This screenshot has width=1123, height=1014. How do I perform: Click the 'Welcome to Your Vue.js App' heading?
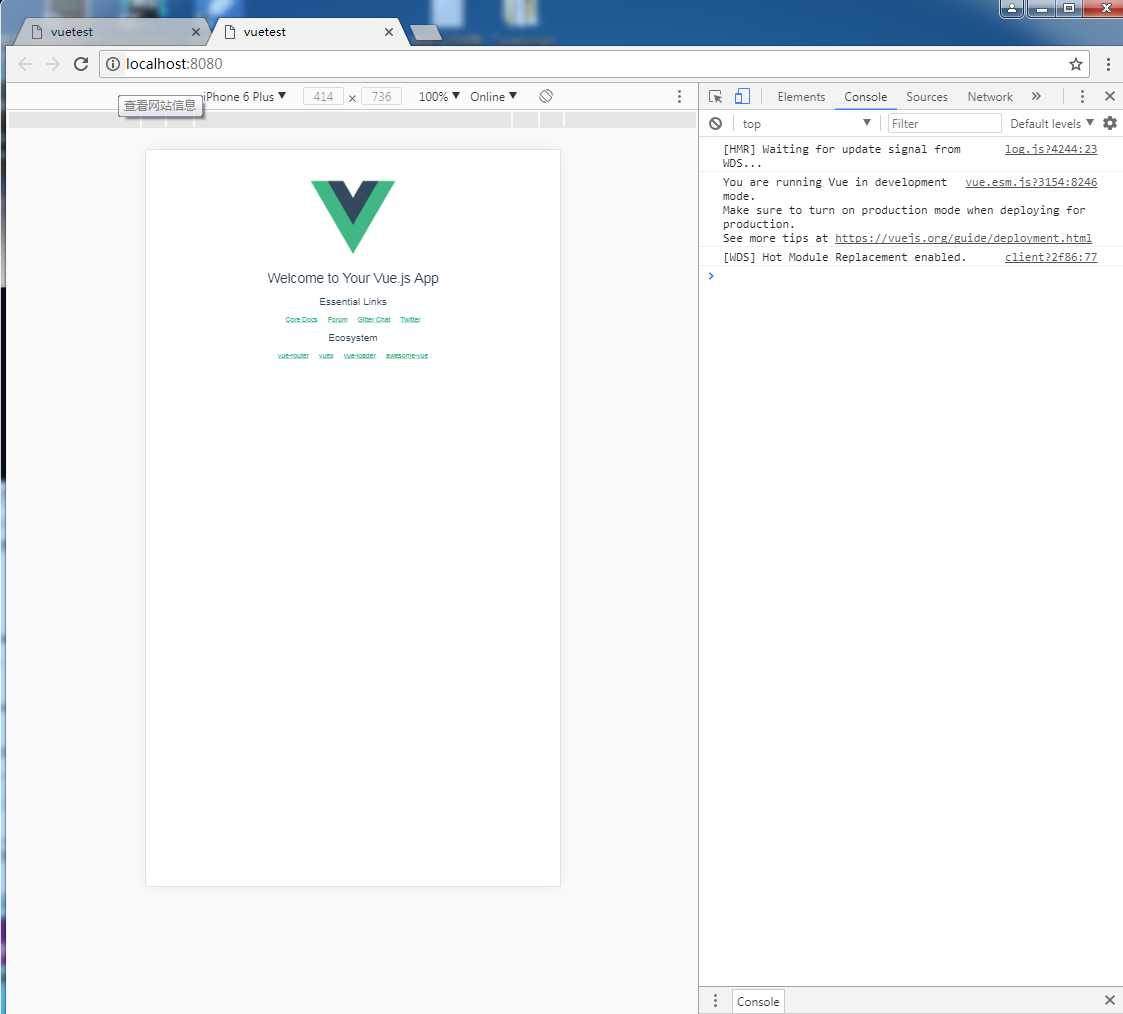click(352, 278)
